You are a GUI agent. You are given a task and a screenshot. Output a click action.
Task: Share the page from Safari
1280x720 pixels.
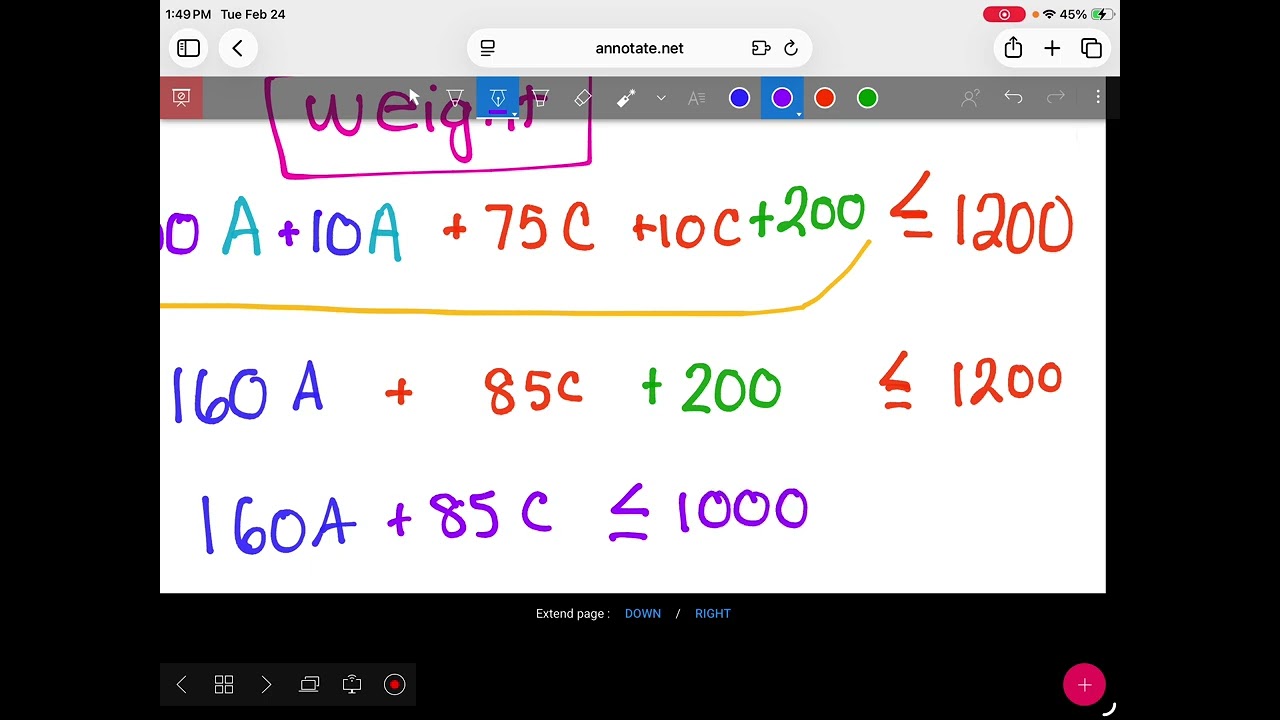[x=1013, y=48]
